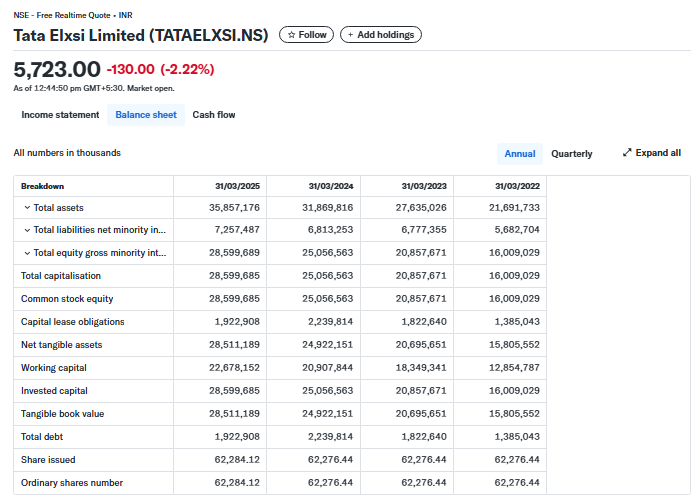This screenshot has width=699, height=502.
Task: Click Add holdings button label
Action: [386, 35]
